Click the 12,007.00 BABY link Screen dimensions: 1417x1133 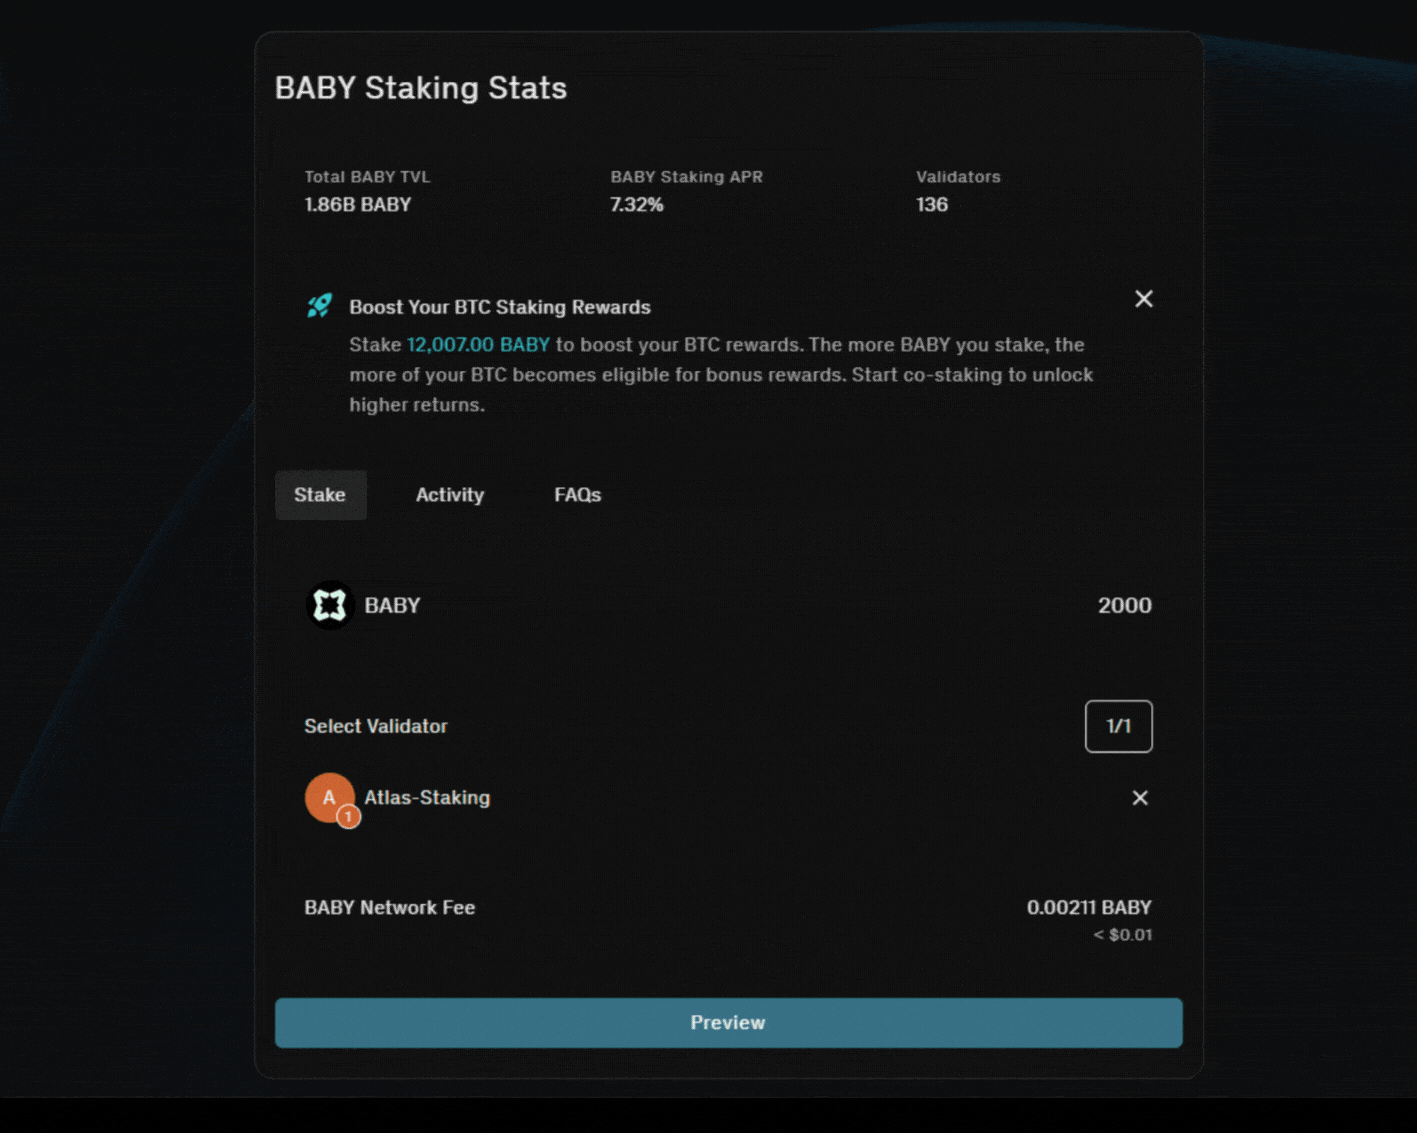click(x=477, y=344)
